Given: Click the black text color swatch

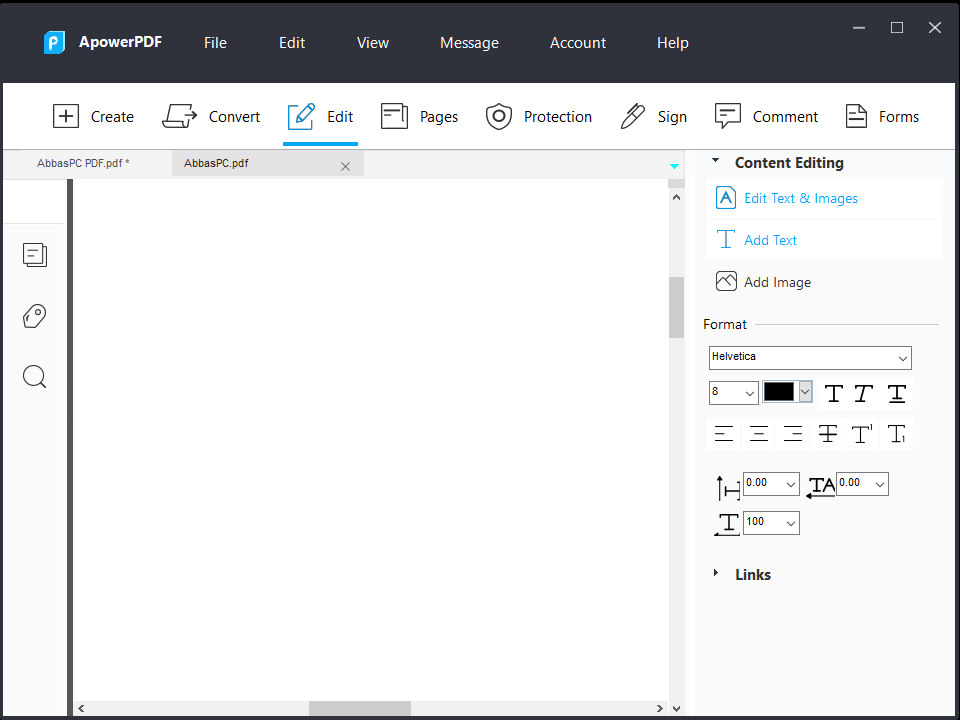Looking at the screenshot, I should [x=779, y=391].
